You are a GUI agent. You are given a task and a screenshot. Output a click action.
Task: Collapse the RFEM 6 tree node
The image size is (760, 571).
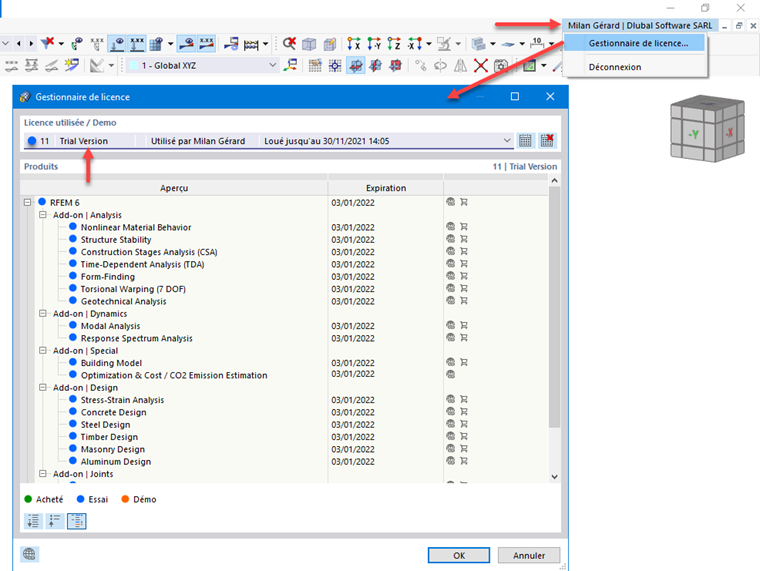click(x=28, y=202)
